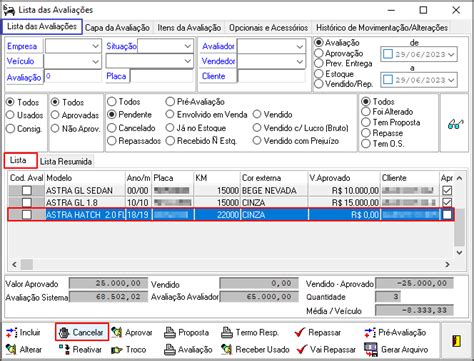The width and height of the screenshot is (474, 361).
Task: Select the ASTRA HATCH 2.0 row
Action: click(x=231, y=215)
